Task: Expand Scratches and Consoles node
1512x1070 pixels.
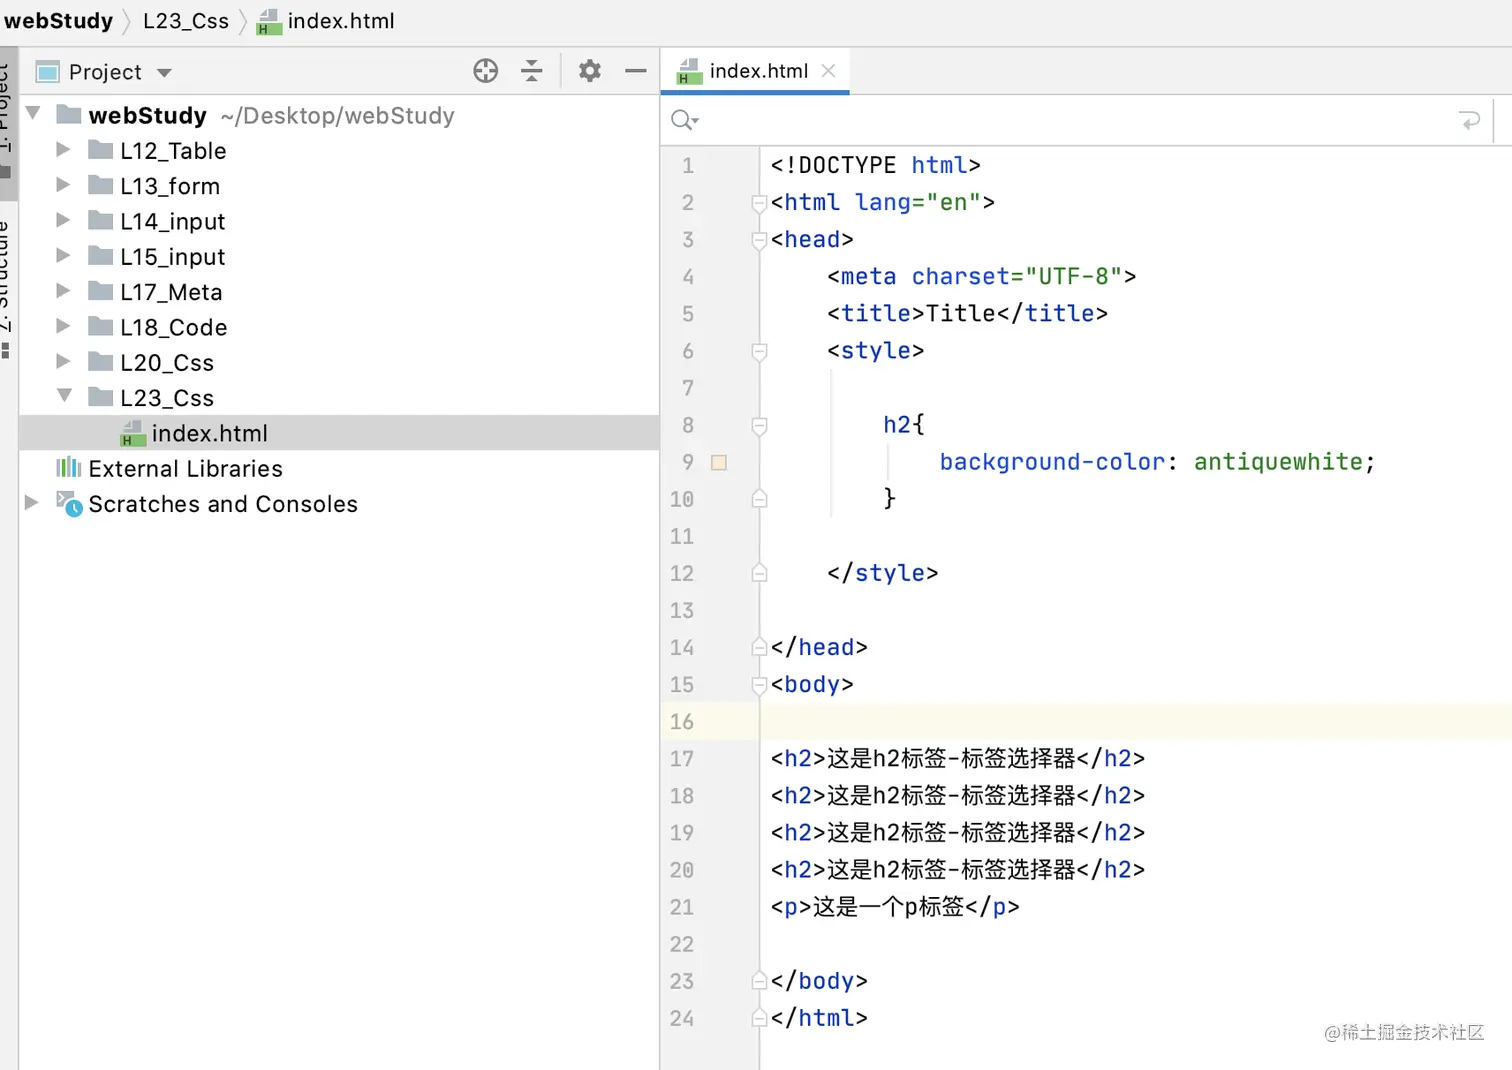Action: [32, 503]
